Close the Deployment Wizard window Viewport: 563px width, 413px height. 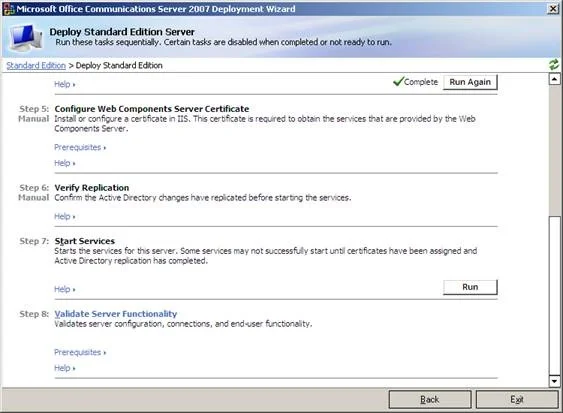pyautogui.click(x=553, y=9)
